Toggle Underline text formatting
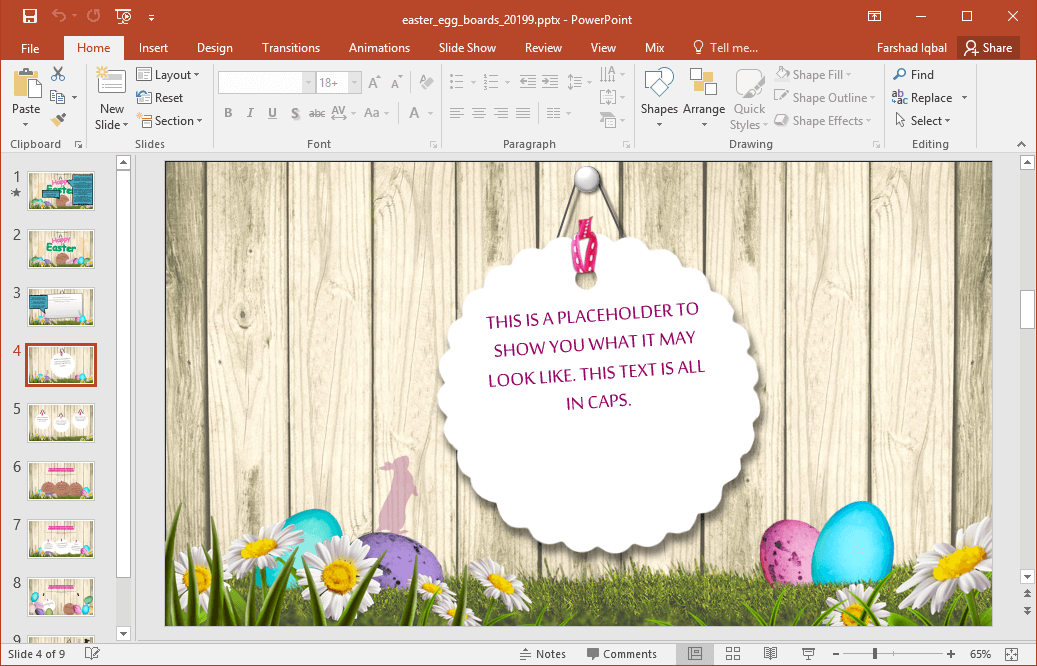Image resolution: width=1037 pixels, height=666 pixels. (x=272, y=113)
